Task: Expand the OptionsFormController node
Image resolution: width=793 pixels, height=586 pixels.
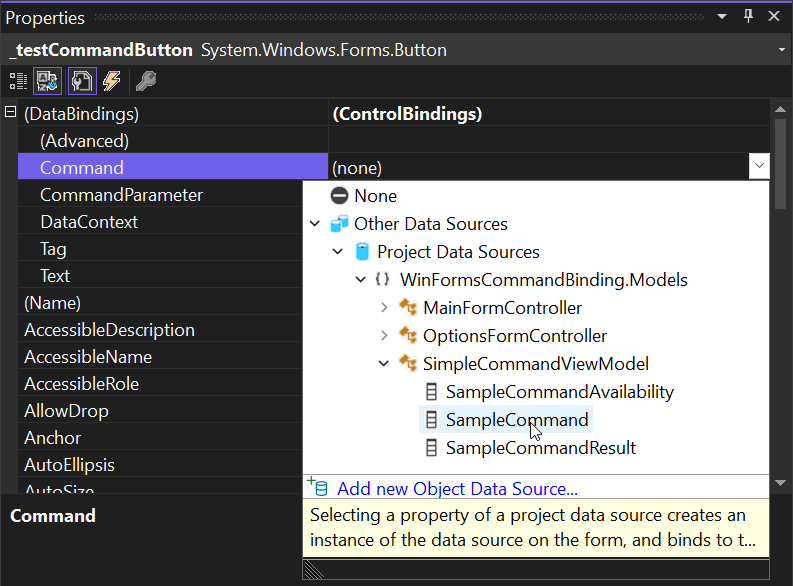Action: pos(384,335)
